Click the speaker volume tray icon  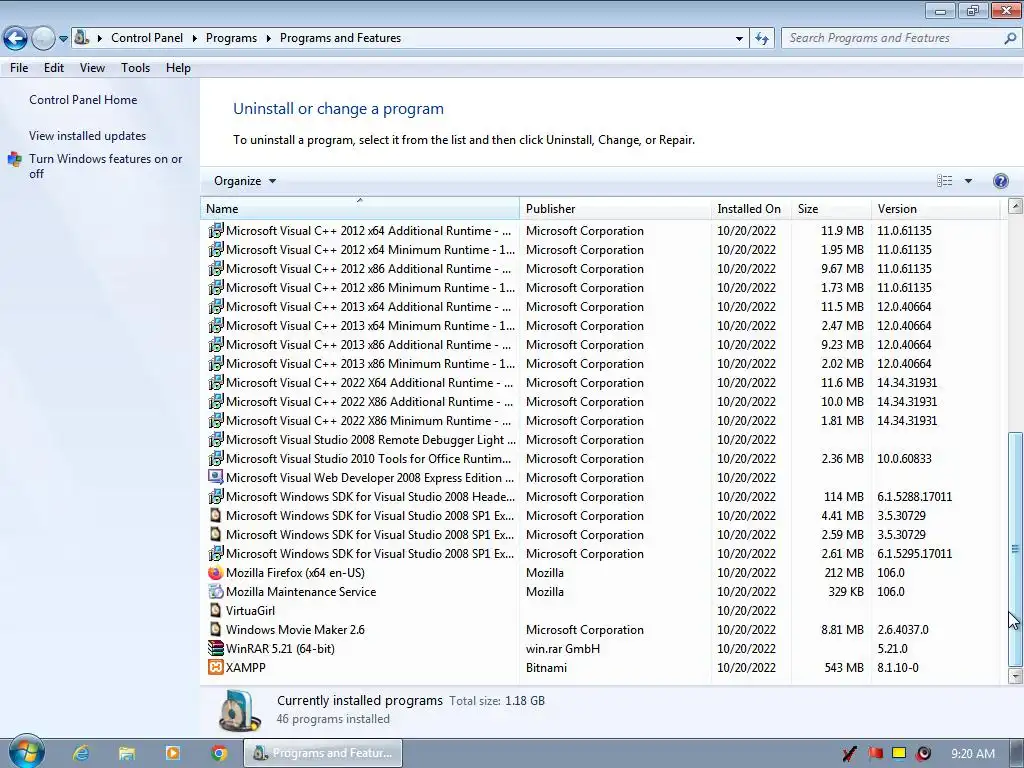pyautogui.click(x=923, y=754)
